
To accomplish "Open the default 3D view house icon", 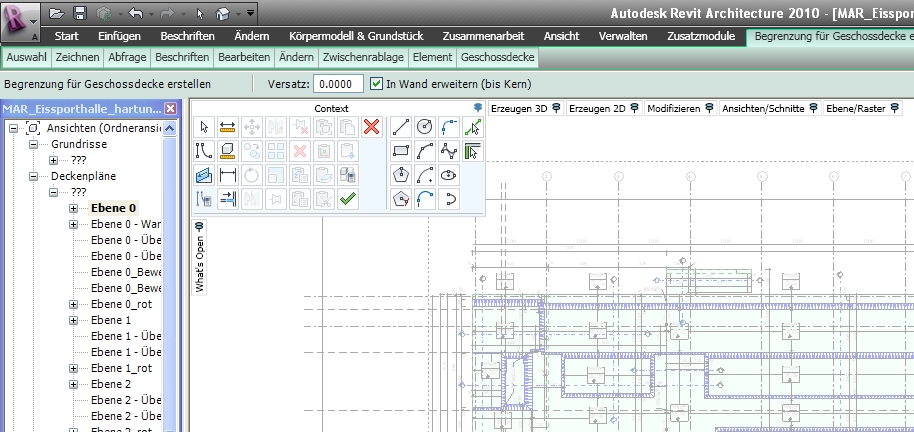I will click(x=223, y=13).
